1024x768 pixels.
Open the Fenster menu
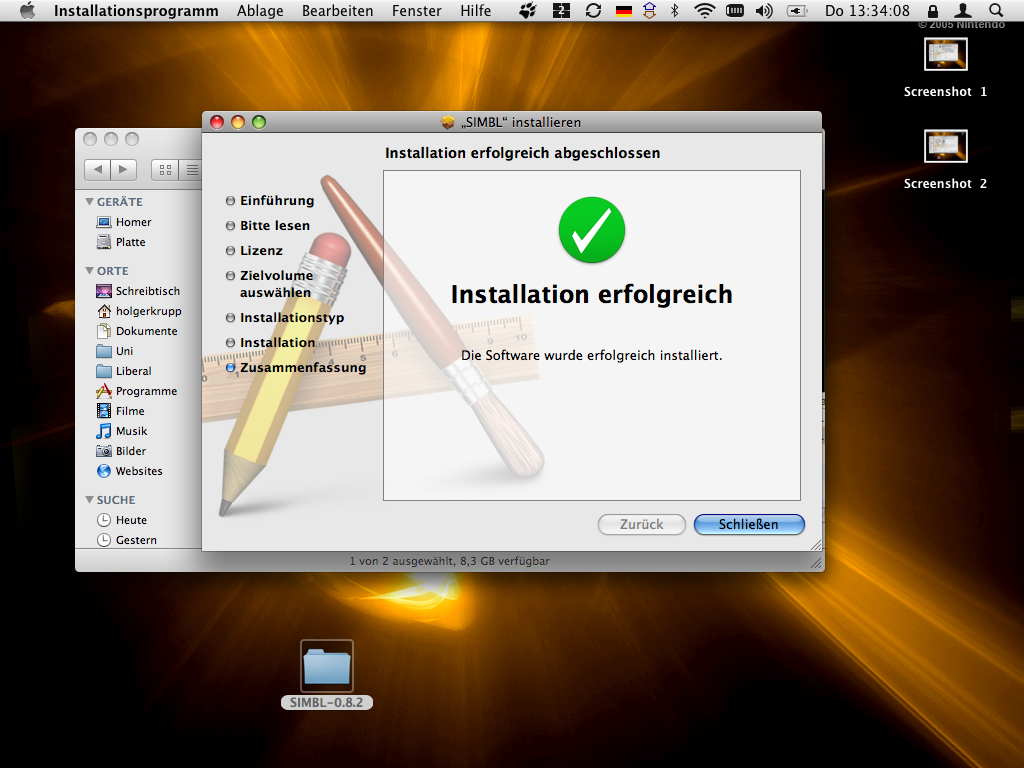(x=417, y=10)
